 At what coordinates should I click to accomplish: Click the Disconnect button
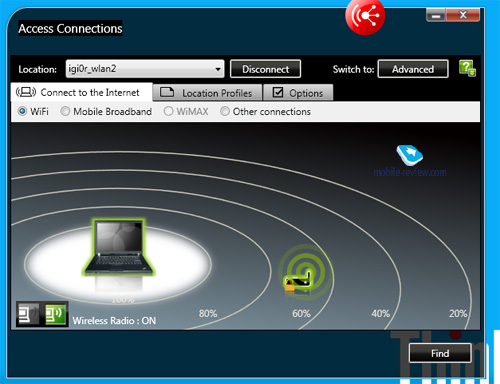click(x=266, y=69)
